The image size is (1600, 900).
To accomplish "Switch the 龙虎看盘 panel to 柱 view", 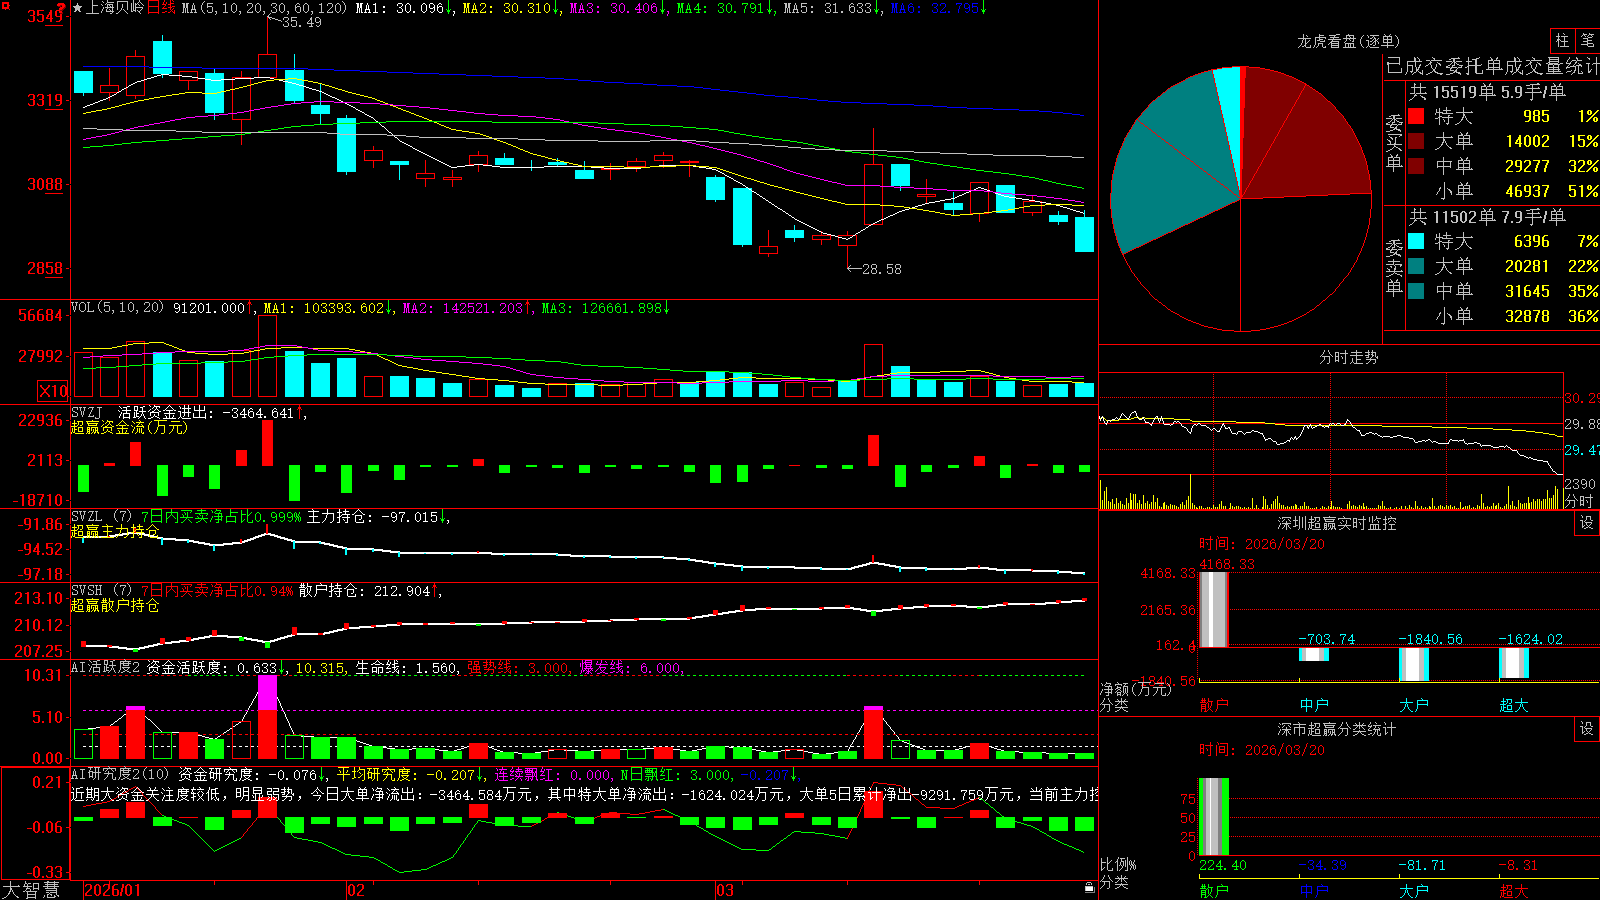I will (1562, 40).
